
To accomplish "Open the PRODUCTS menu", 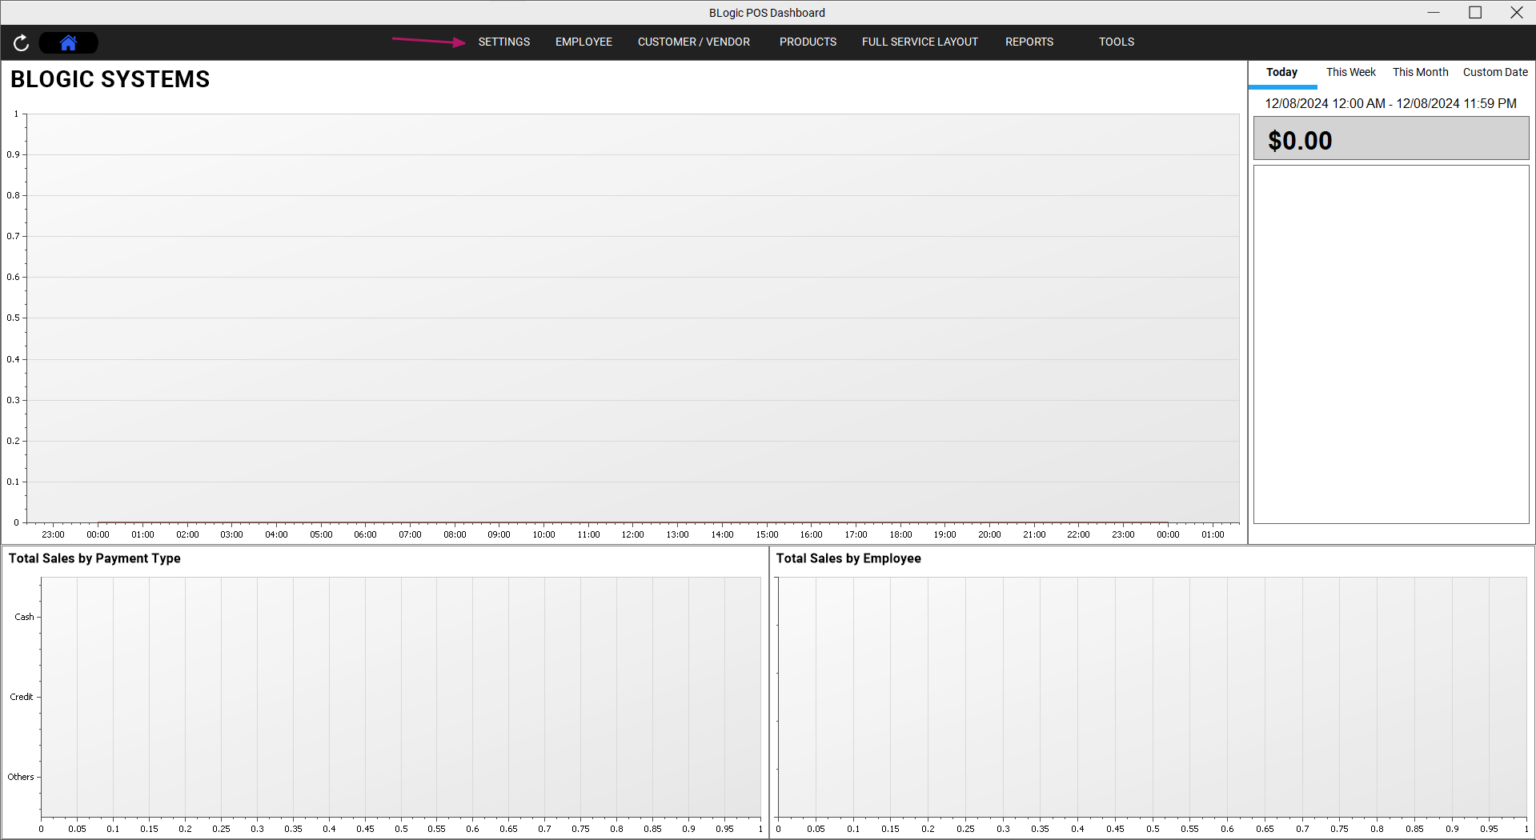I will coord(808,42).
